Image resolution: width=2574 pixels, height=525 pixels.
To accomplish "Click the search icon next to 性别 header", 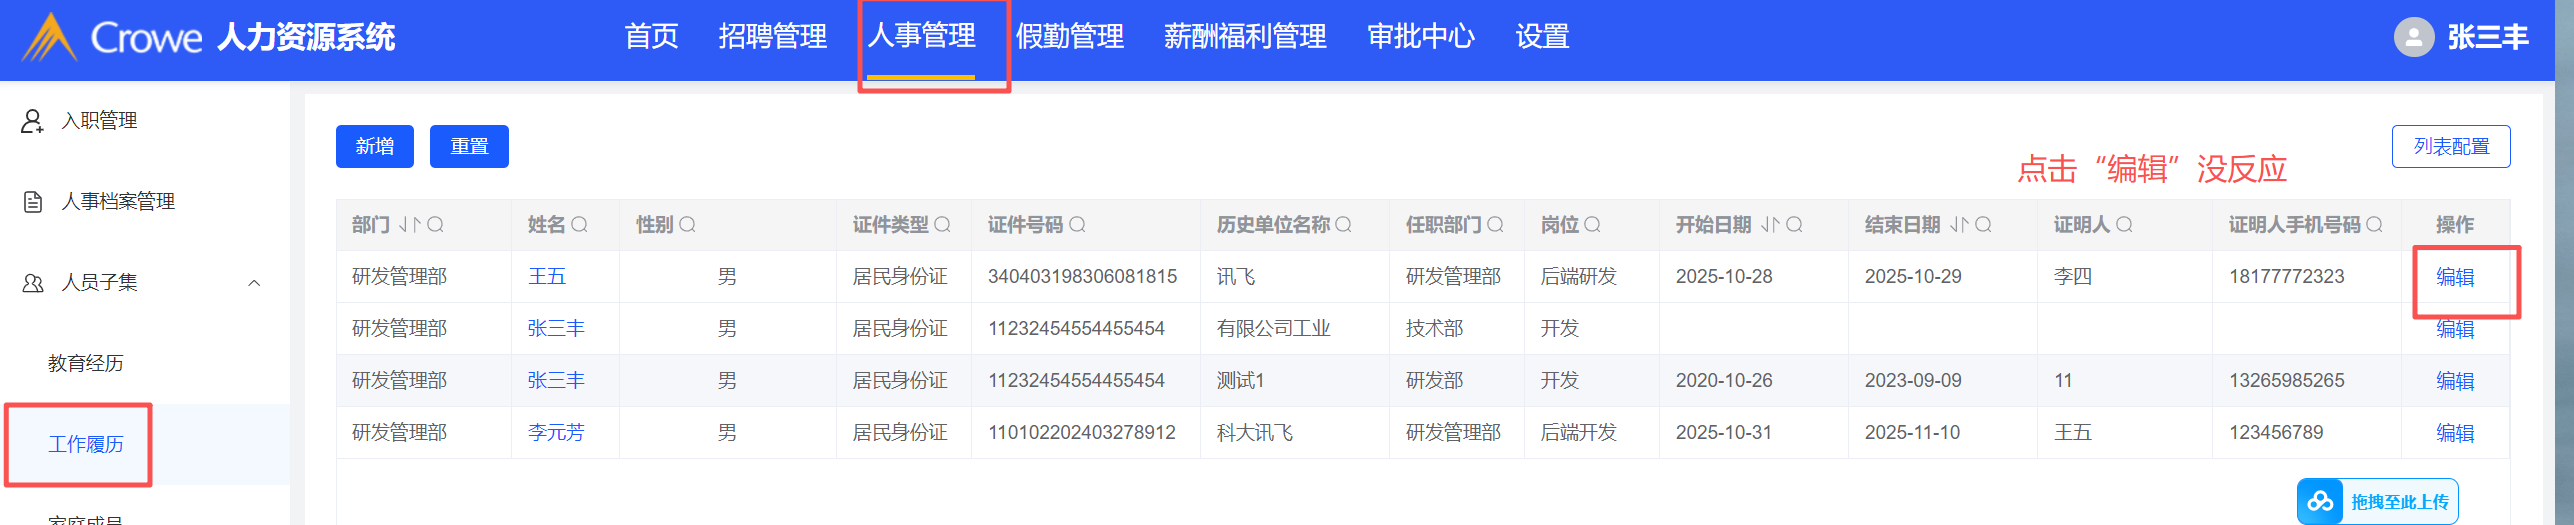I will click(687, 225).
